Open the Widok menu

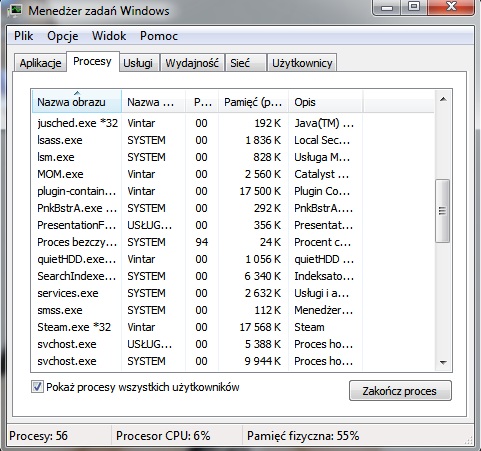pos(109,36)
